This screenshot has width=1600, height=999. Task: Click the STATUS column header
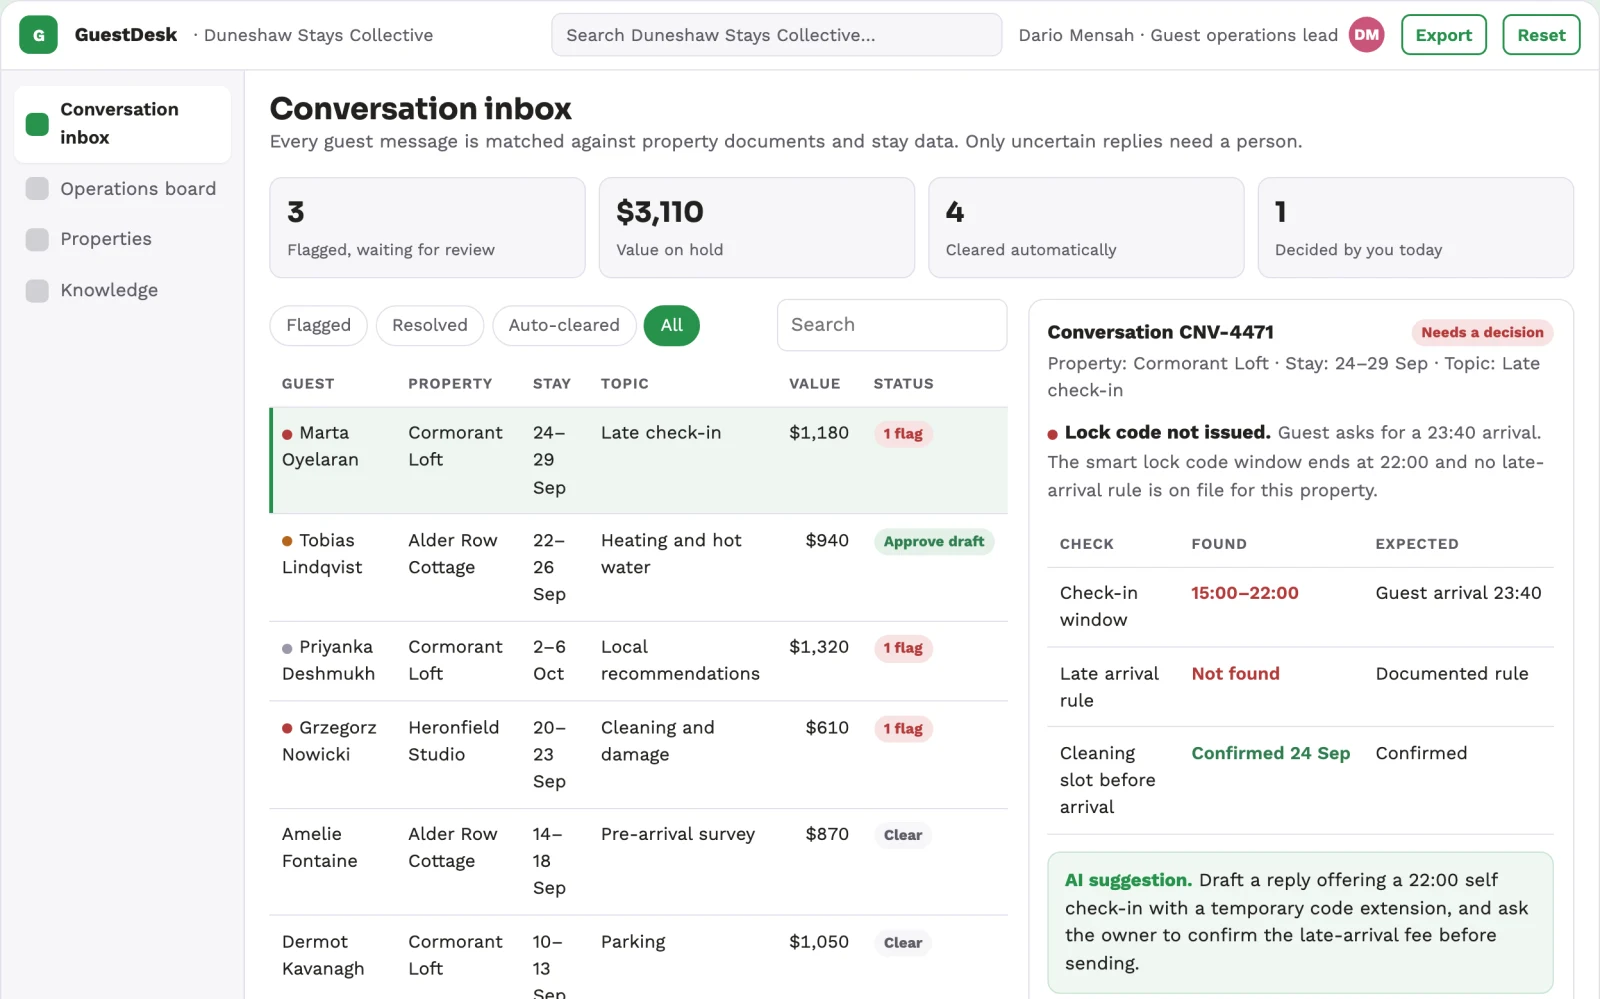[x=903, y=384]
